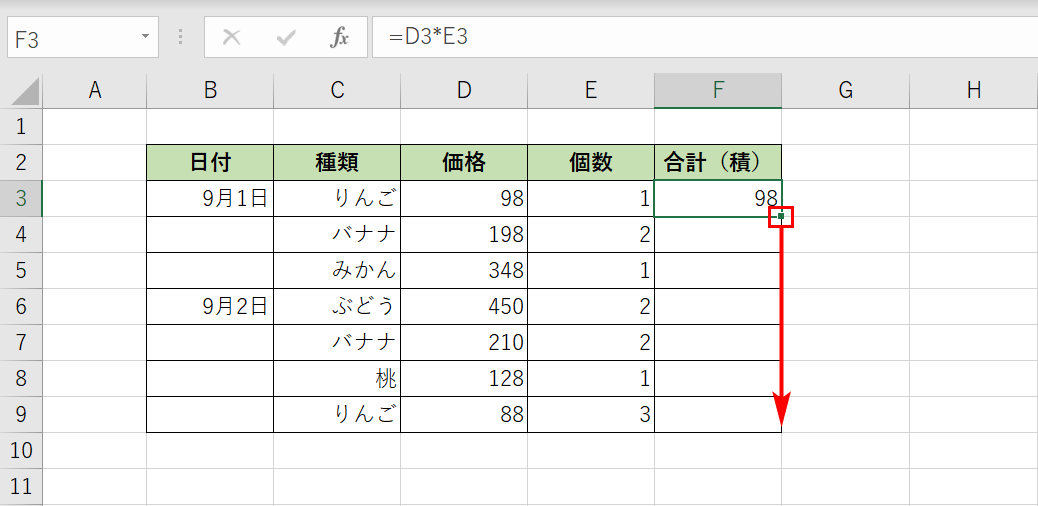The width and height of the screenshot is (1038, 506).
Task: Select the quantity cell in row 6
Action: point(591,306)
